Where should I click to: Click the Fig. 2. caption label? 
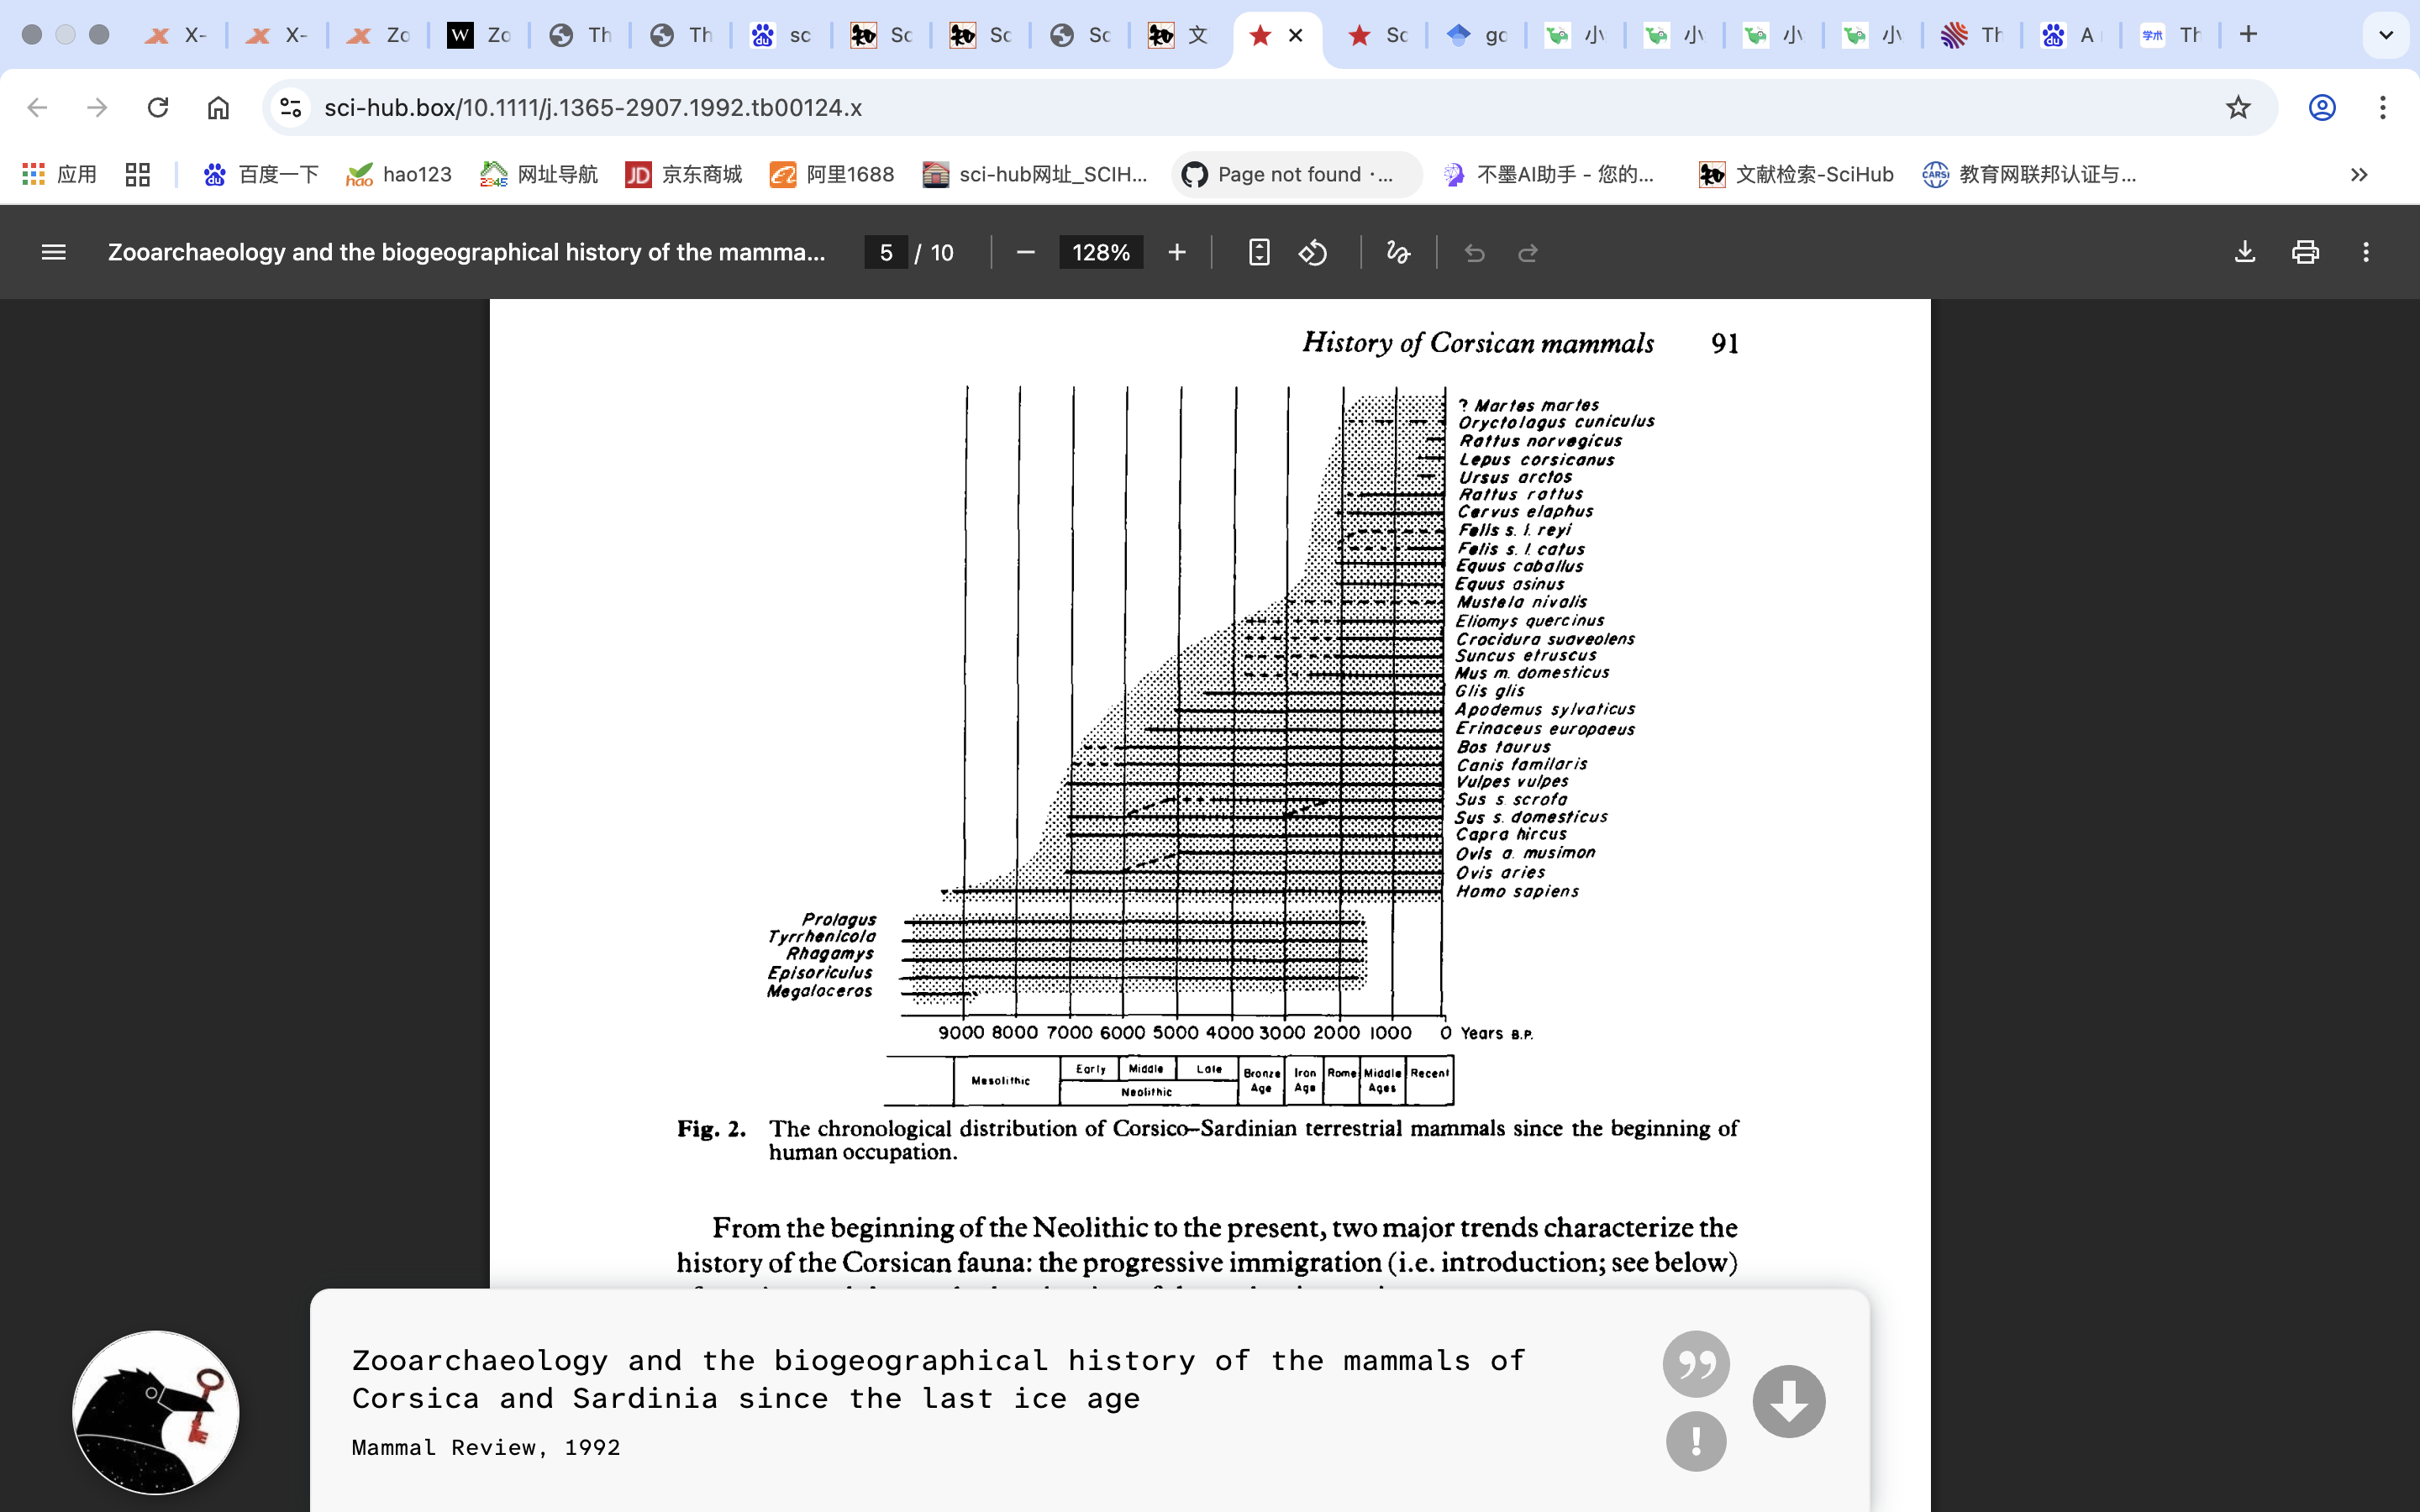click(x=711, y=1129)
